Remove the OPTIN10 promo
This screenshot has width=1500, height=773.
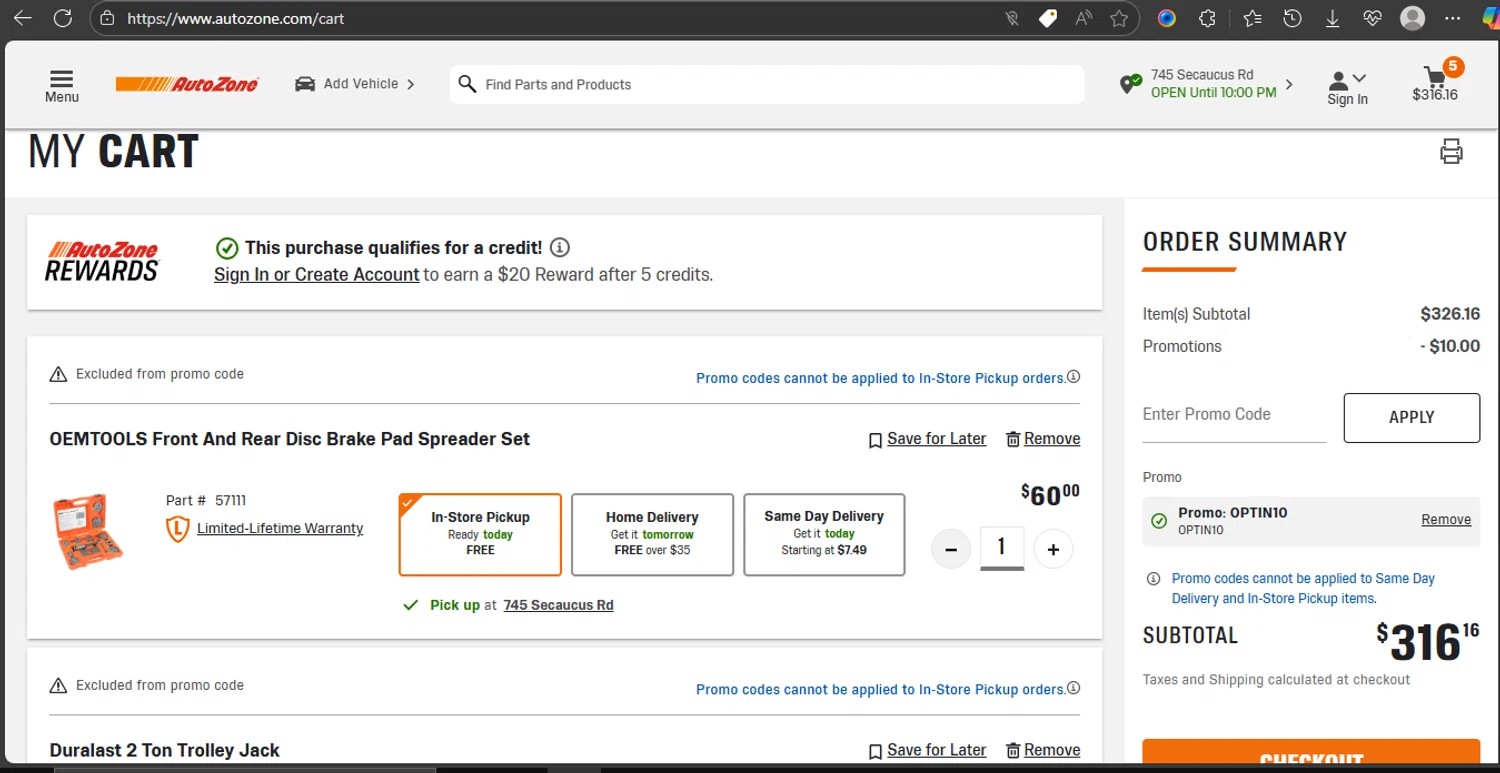coord(1446,520)
